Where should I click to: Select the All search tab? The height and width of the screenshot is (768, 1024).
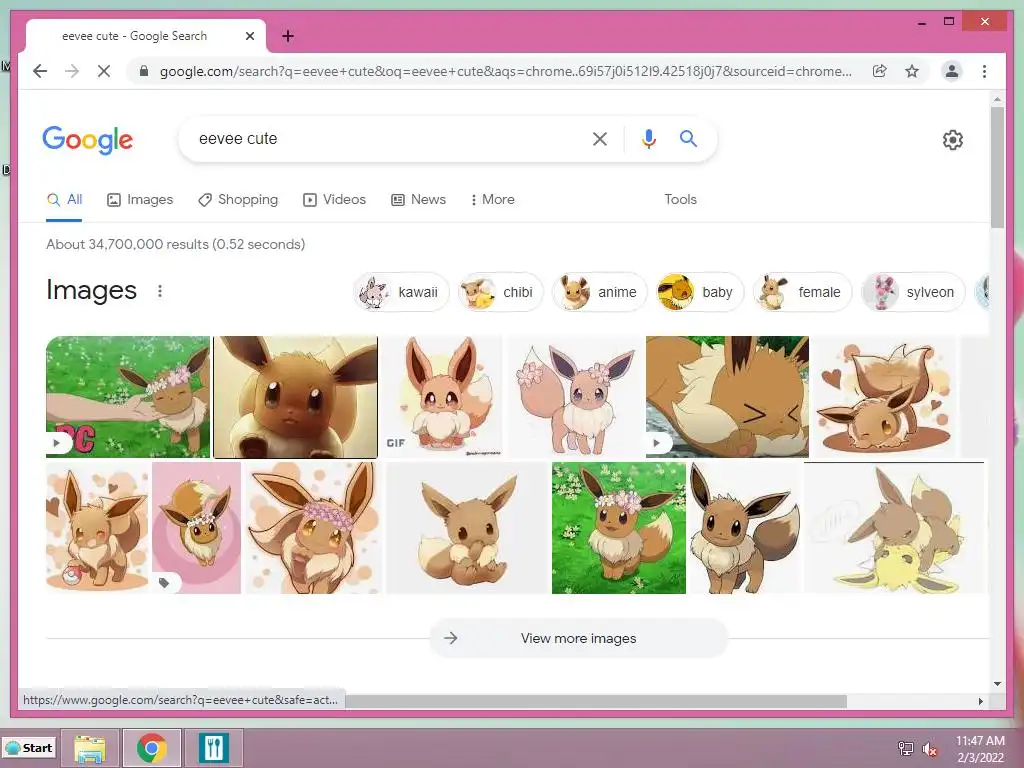[64, 199]
